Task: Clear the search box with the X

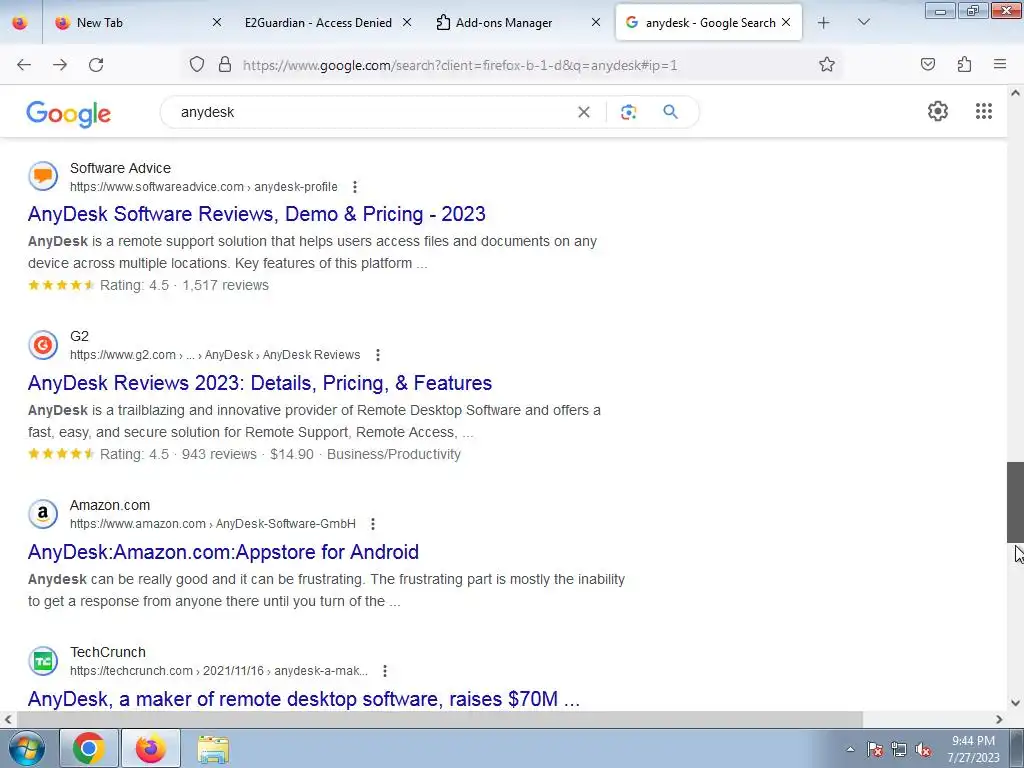Action: tap(584, 112)
